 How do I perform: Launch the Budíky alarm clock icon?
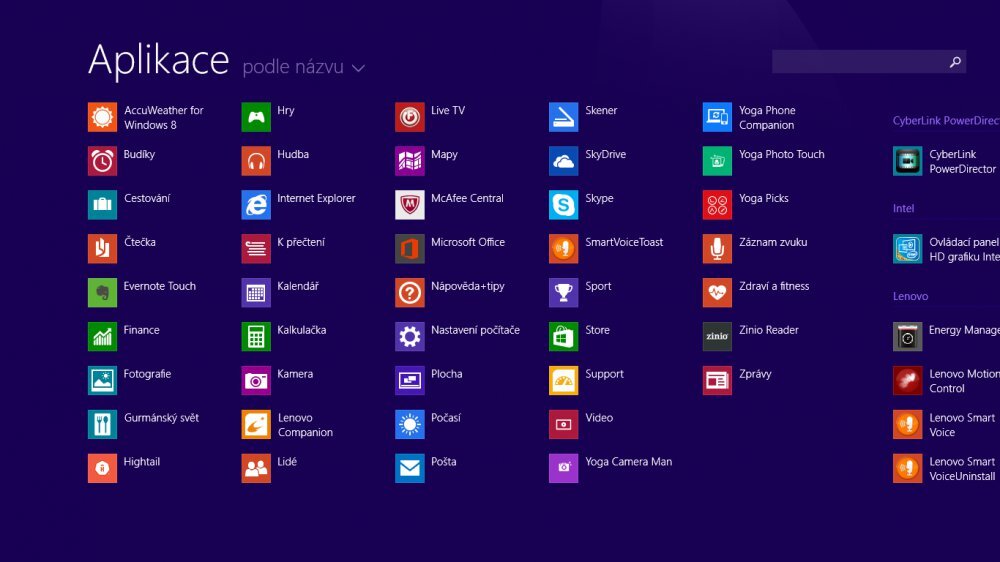(x=102, y=161)
